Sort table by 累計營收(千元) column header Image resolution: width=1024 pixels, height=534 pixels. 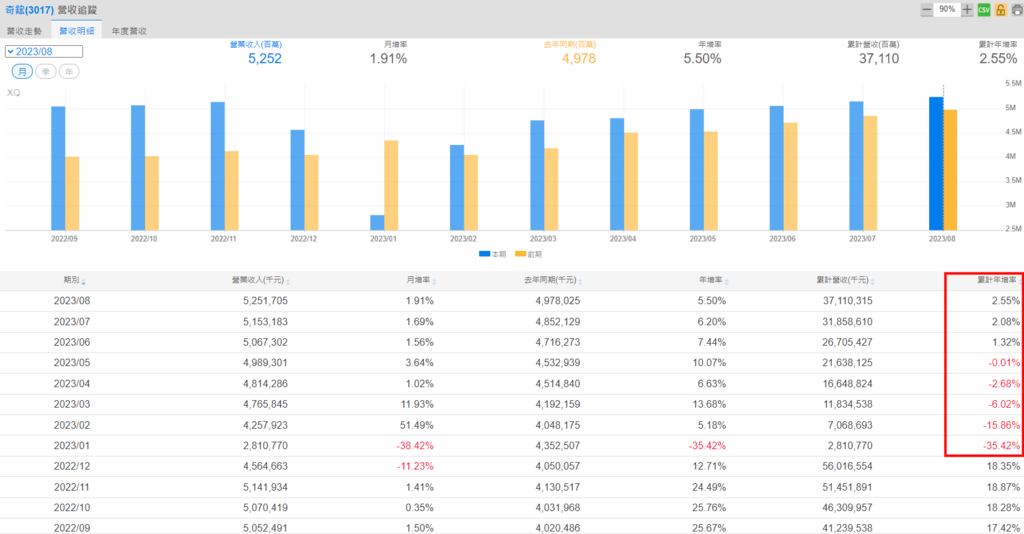pos(845,280)
